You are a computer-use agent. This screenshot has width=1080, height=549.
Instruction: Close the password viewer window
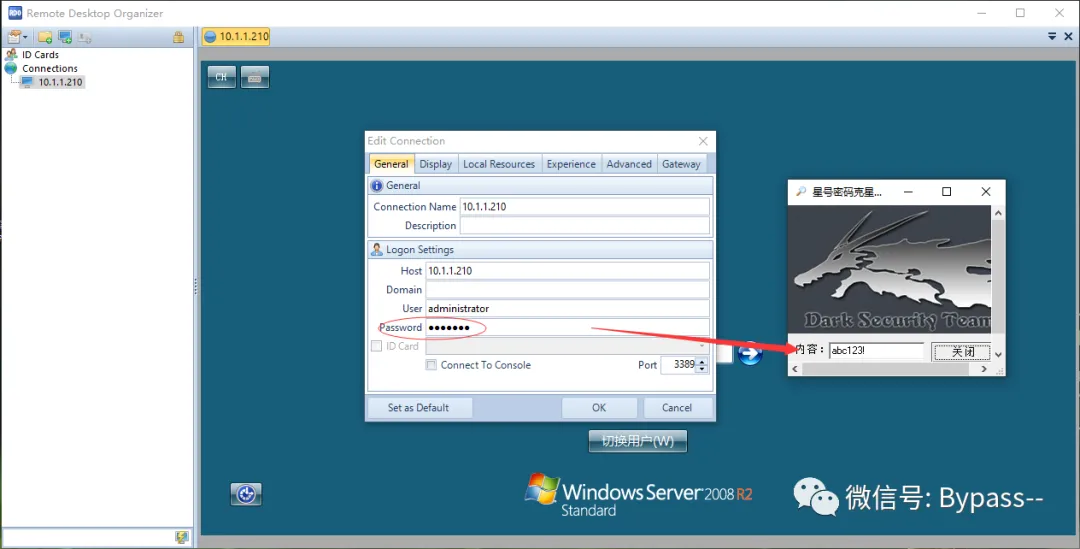pos(986,191)
